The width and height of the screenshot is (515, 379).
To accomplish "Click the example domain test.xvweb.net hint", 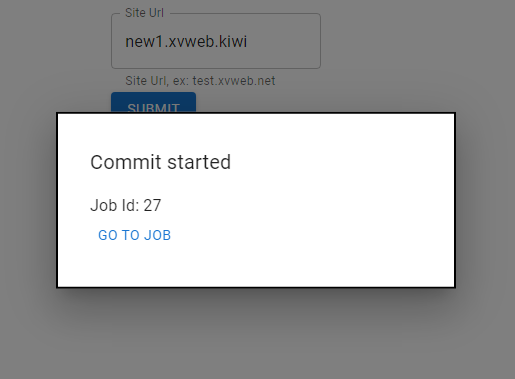I will pyautogui.click(x=234, y=81).
